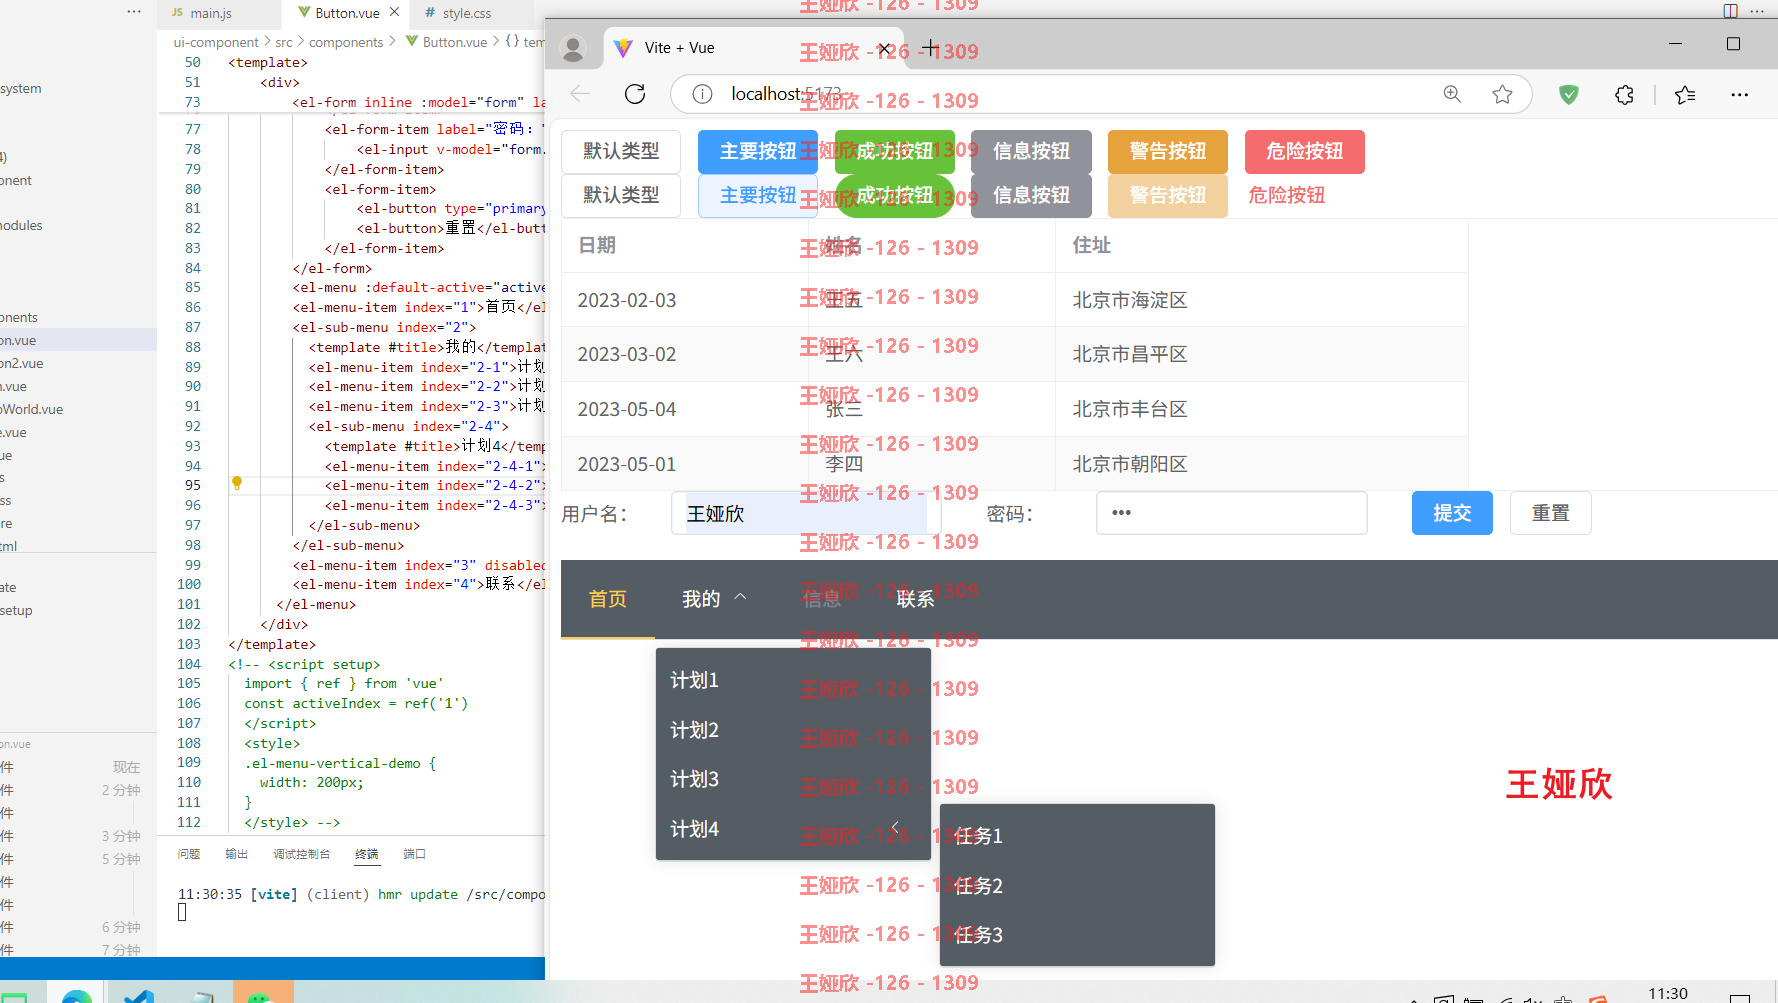Open HelloWorld.vue in the explorer
The width and height of the screenshot is (1778, 1003).
click(x=33, y=409)
